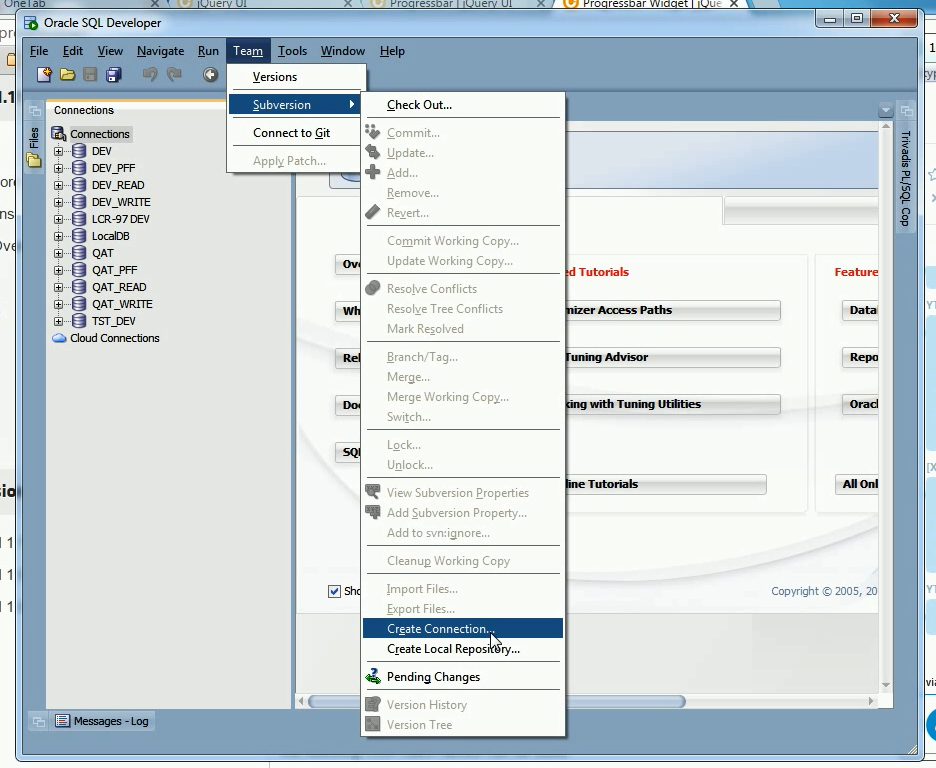Click the Redo toolbar arrow

point(174,75)
